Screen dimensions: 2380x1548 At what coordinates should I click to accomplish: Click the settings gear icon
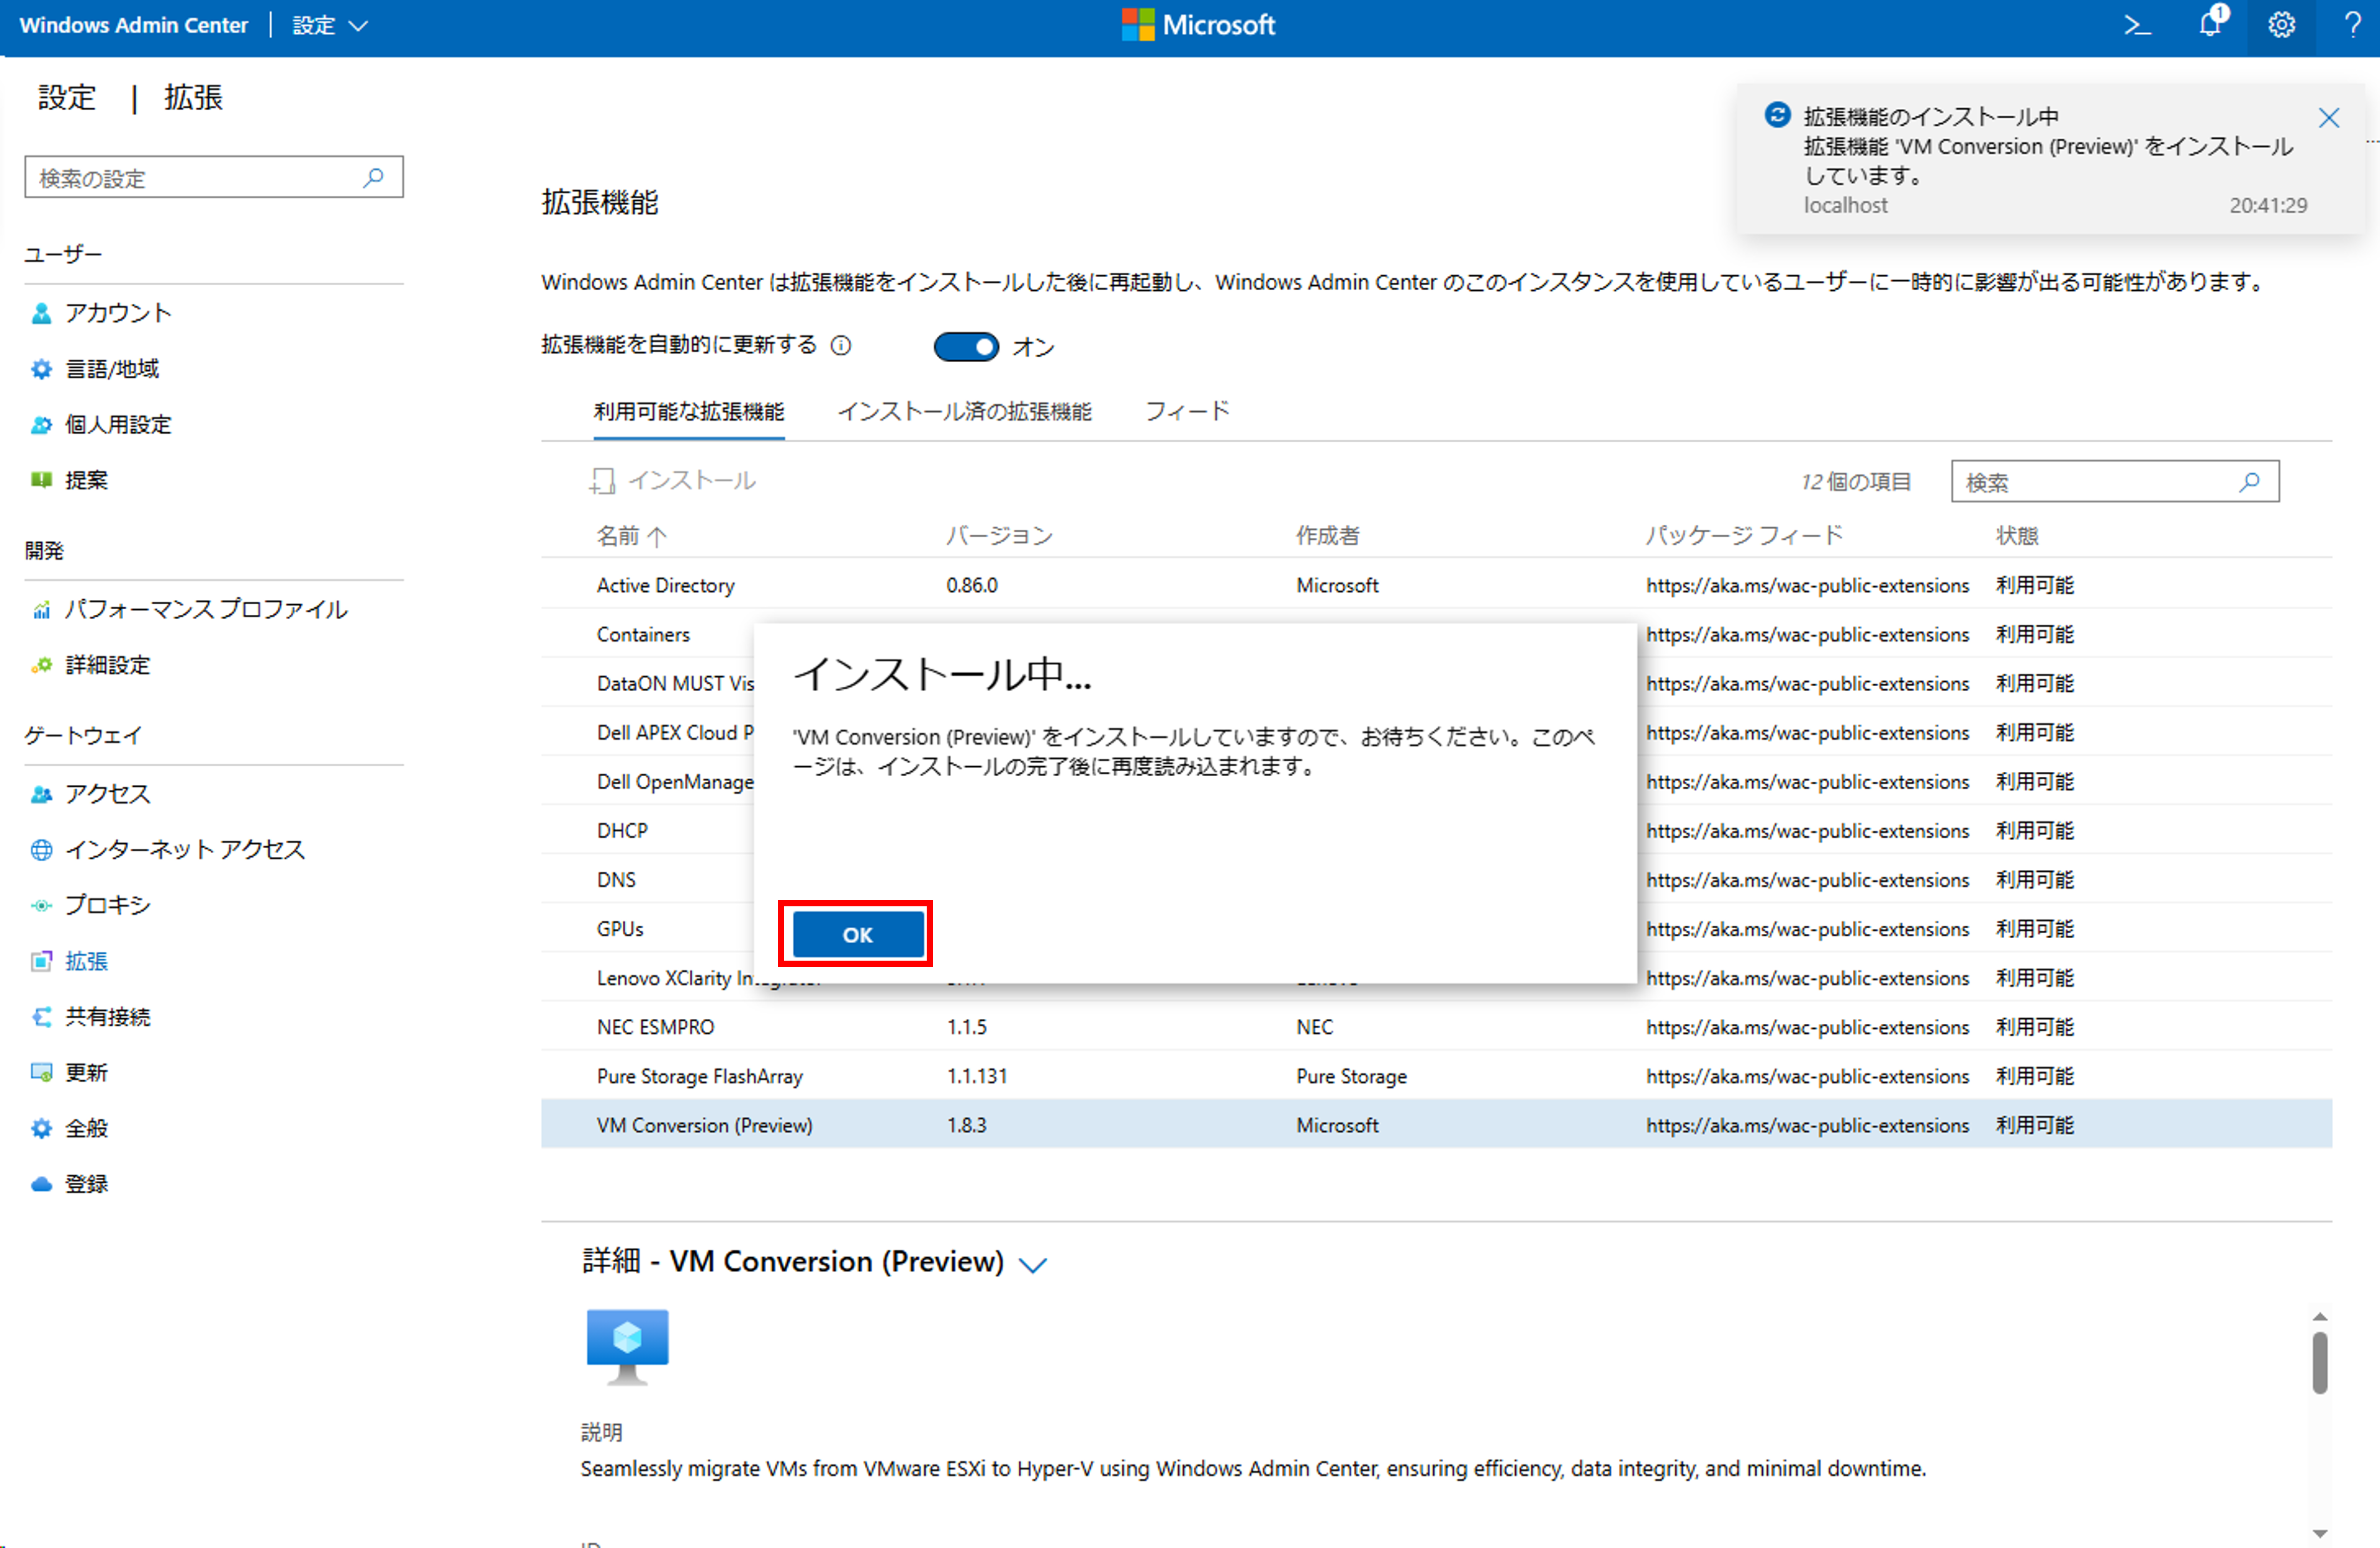click(x=2281, y=25)
